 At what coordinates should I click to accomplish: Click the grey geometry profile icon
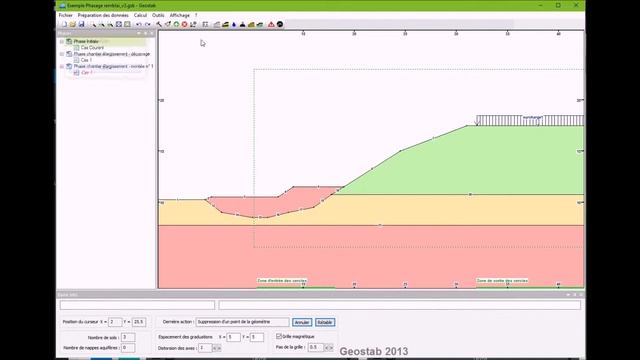[x=217, y=24]
